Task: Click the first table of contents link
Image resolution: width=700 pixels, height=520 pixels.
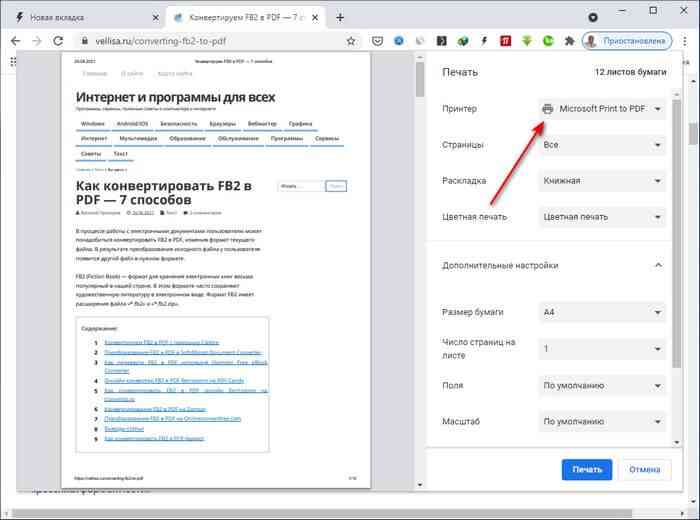Action: tap(162, 342)
